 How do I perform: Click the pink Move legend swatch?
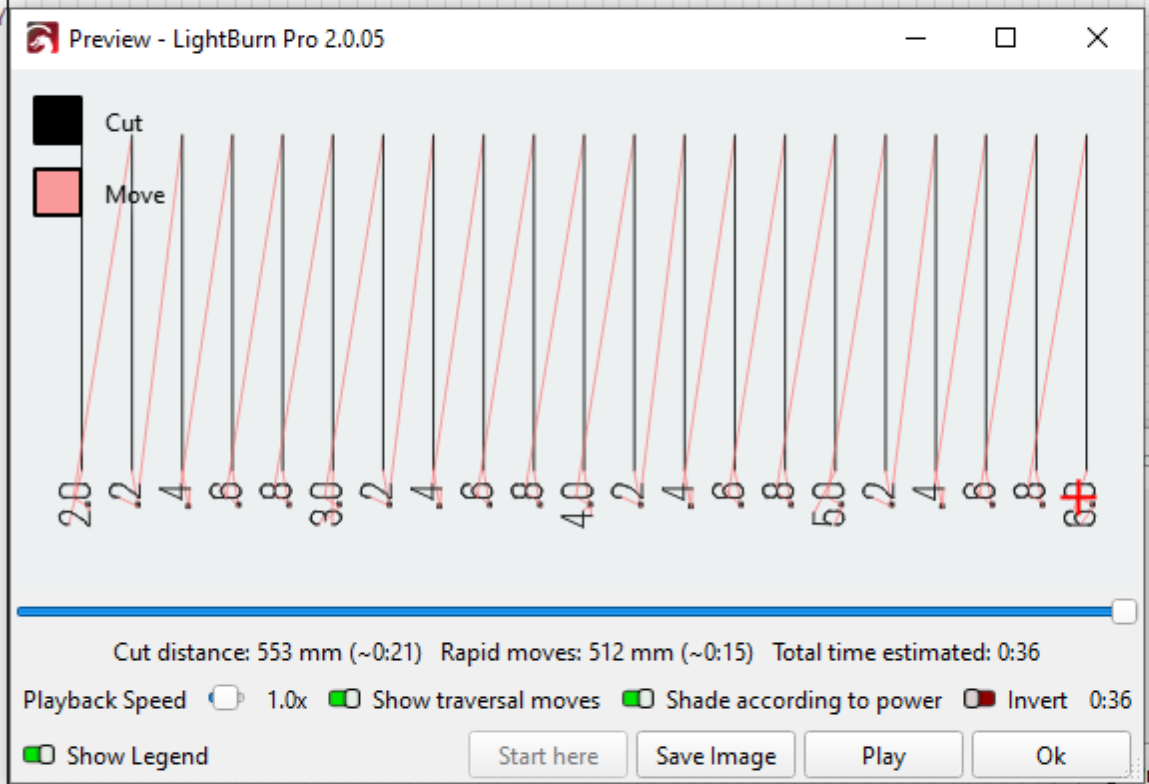point(57,192)
